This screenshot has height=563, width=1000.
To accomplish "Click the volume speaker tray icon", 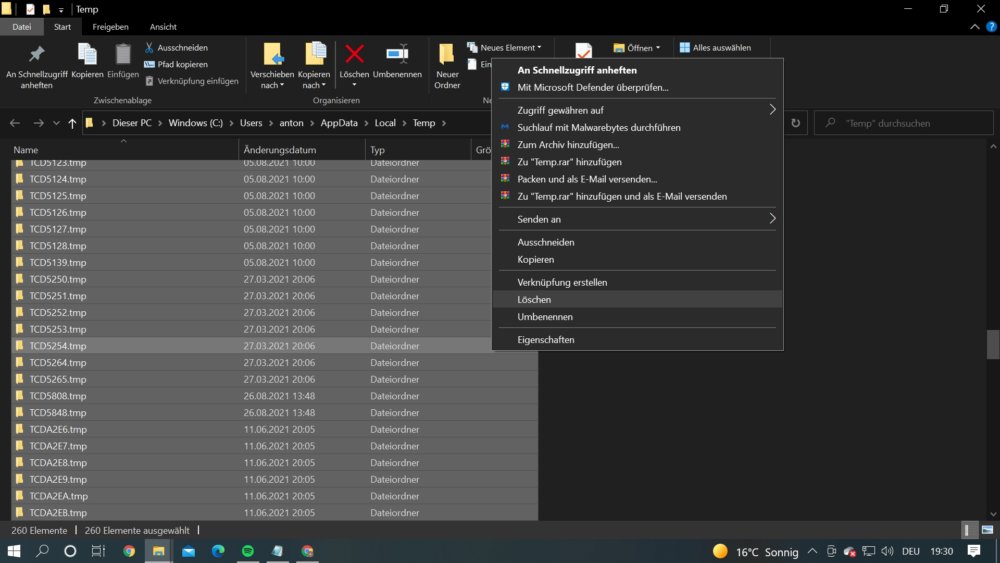I will pos(887,551).
